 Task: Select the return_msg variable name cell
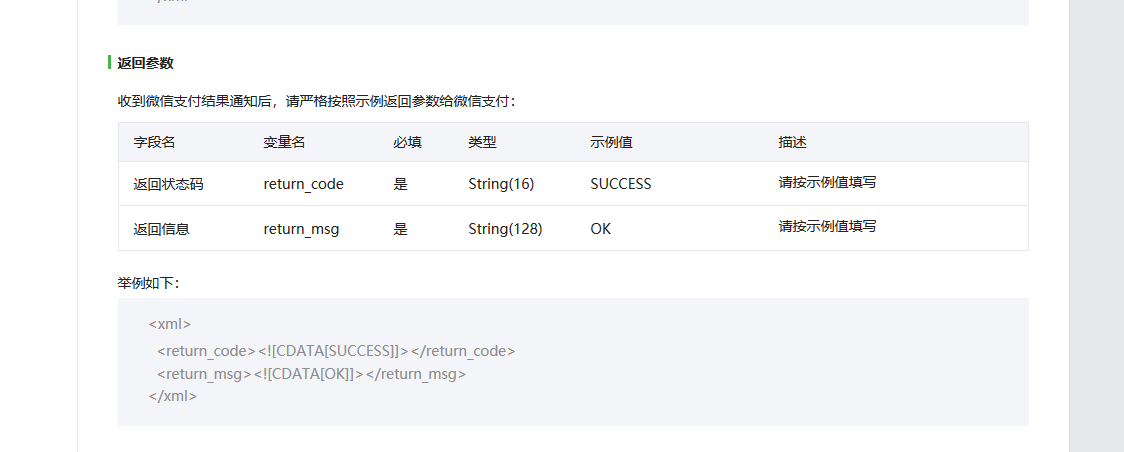pos(301,229)
